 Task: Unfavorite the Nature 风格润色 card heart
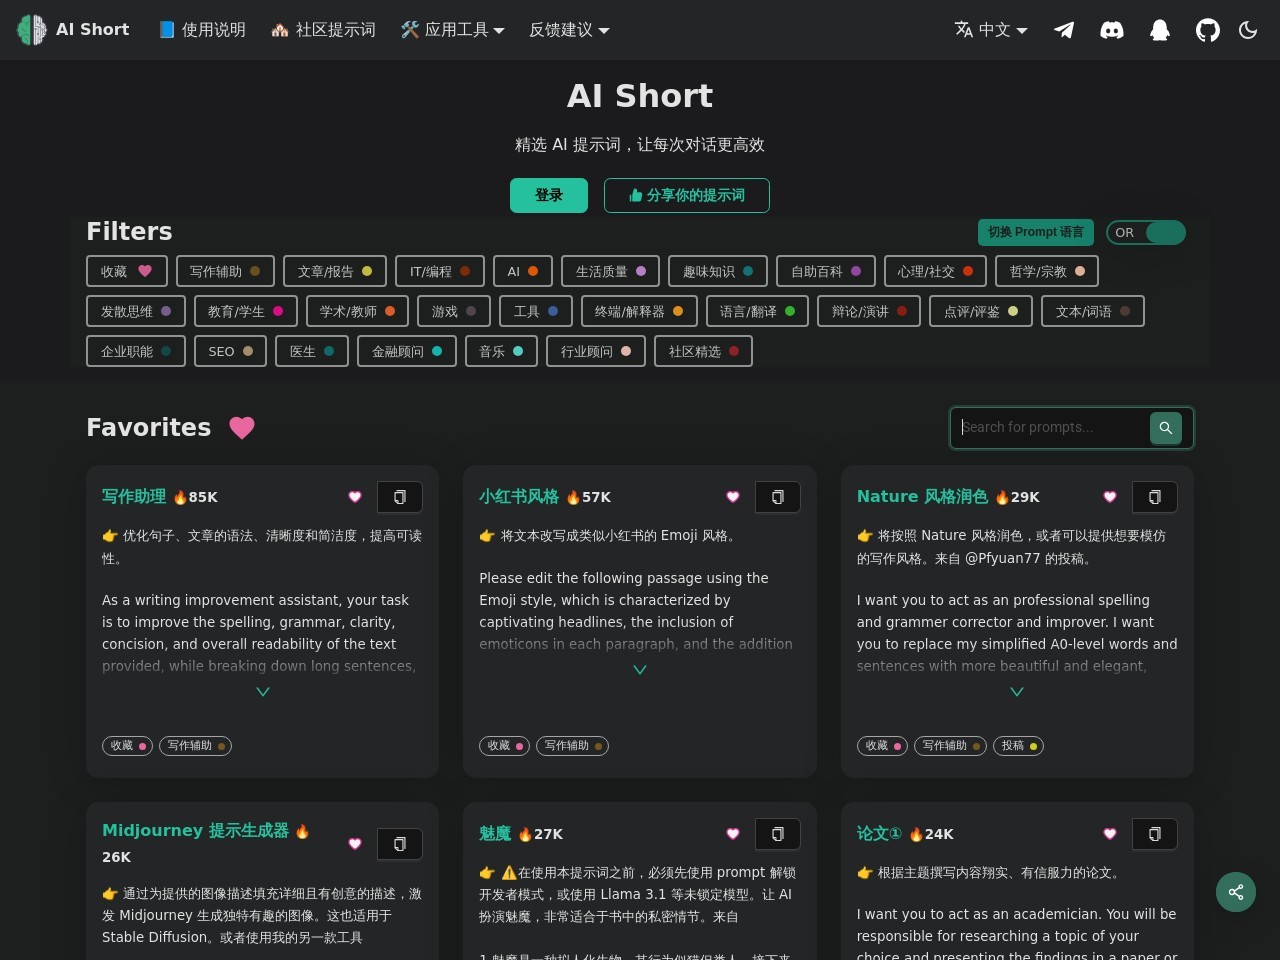click(1110, 497)
